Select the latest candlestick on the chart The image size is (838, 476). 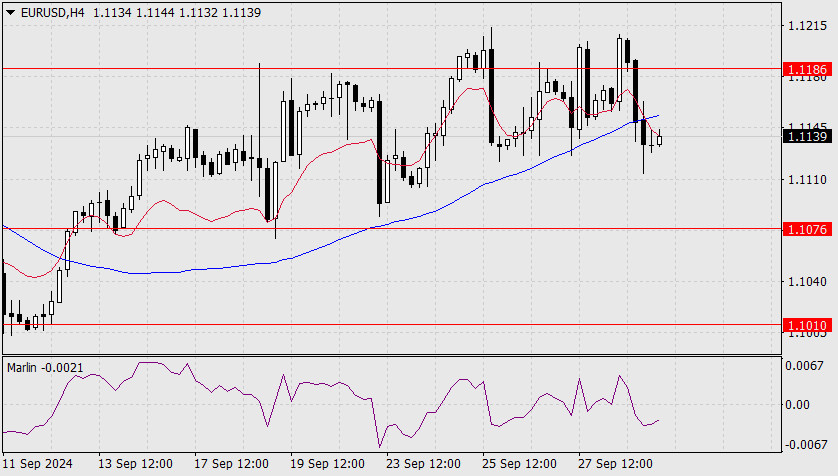tap(659, 140)
